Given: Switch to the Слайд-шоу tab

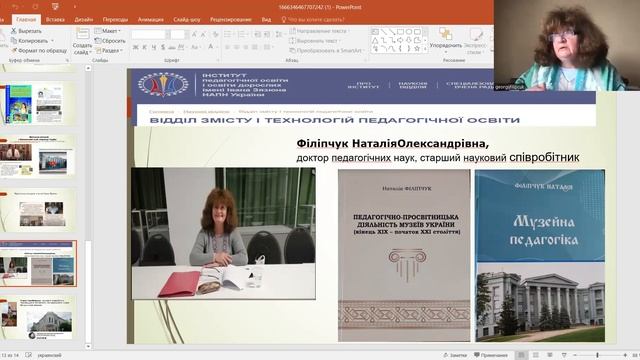Looking at the screenshot, I should click(x=187, y=19).
